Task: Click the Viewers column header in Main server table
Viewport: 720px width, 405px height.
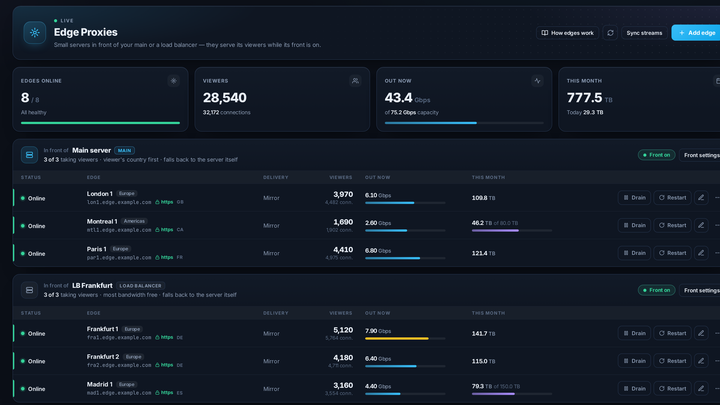Action: coord(341,177)
